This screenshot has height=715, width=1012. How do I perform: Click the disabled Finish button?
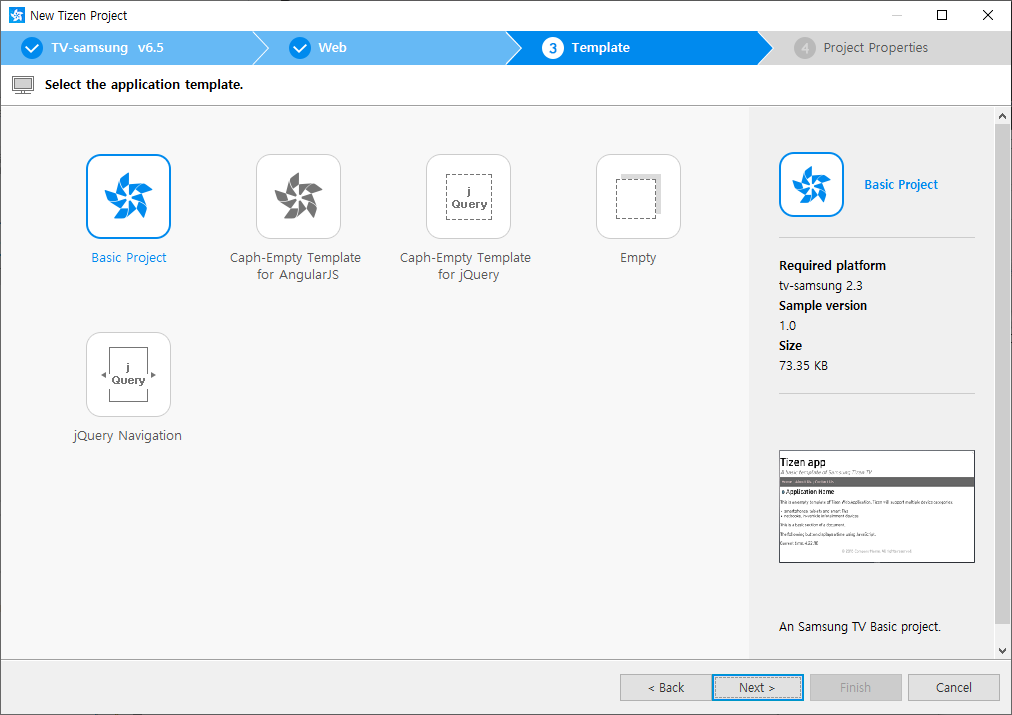tap(856, 687)
